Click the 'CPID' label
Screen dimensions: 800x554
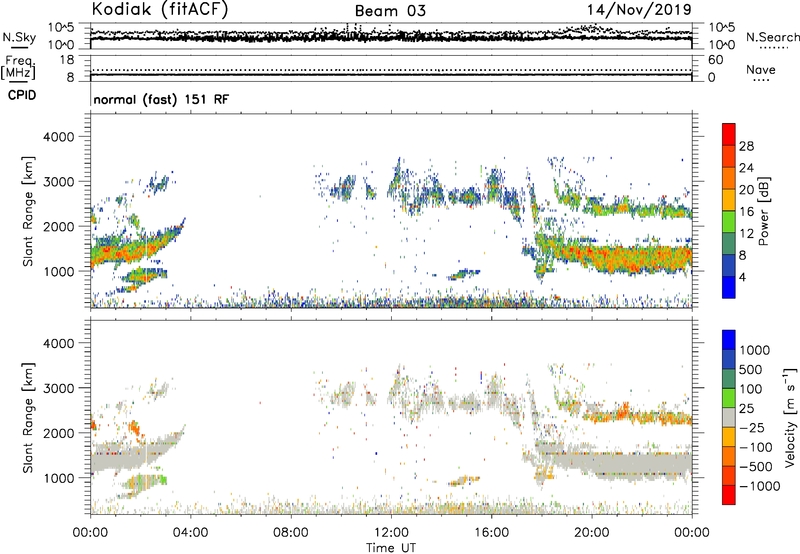point(22,95)
